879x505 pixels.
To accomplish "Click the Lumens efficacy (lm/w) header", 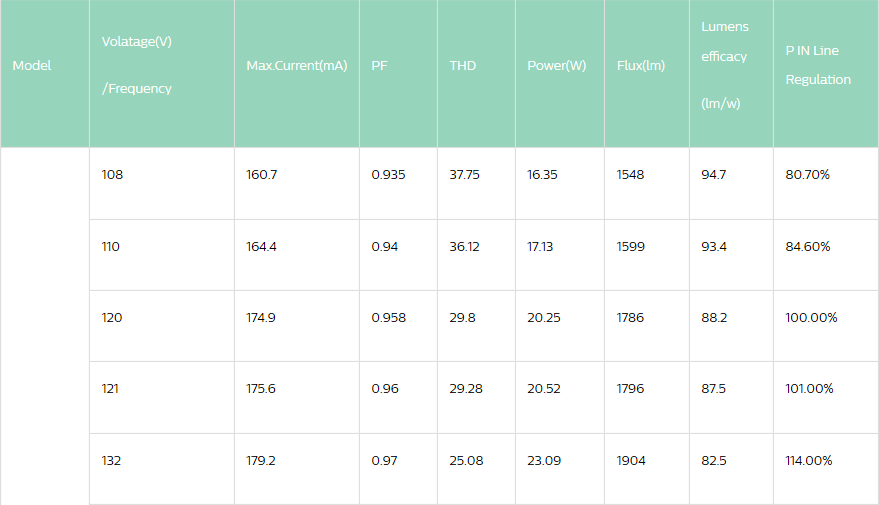I will [x=724, y=65].
